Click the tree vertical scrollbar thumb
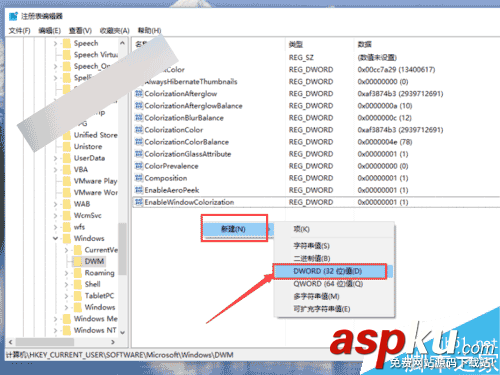 click(122, 249)
